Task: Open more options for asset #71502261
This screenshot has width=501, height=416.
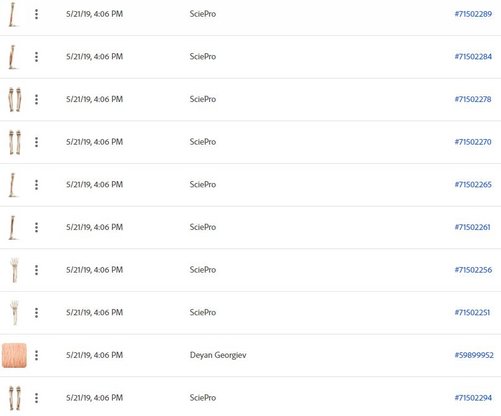Action: tap(36, 227)
